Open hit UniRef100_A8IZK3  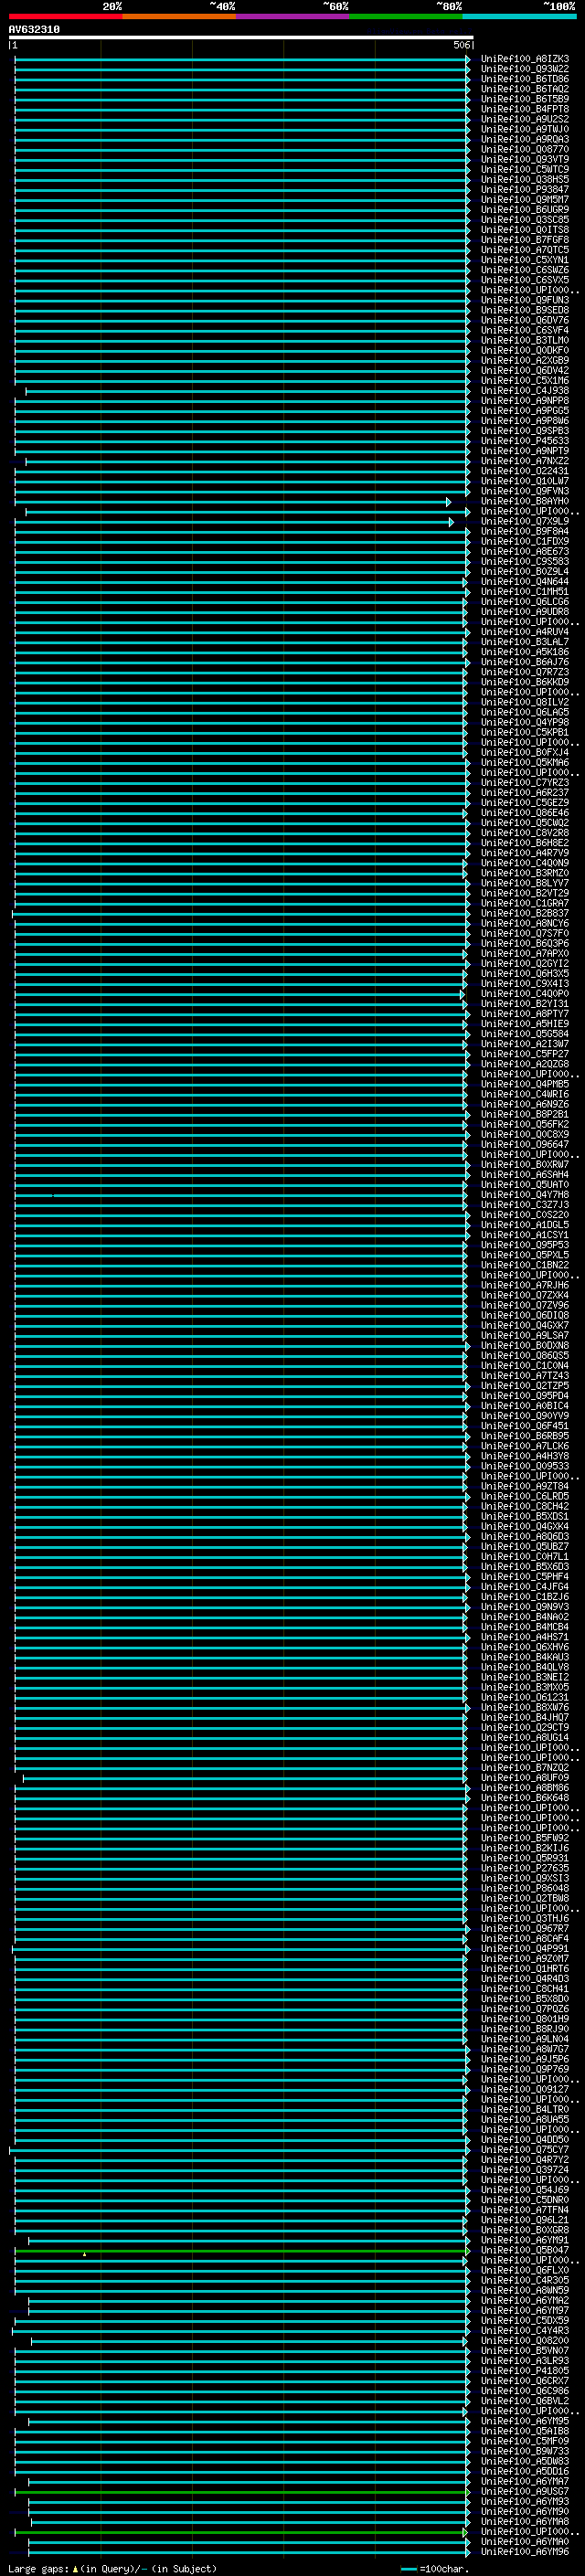(524, 59)
